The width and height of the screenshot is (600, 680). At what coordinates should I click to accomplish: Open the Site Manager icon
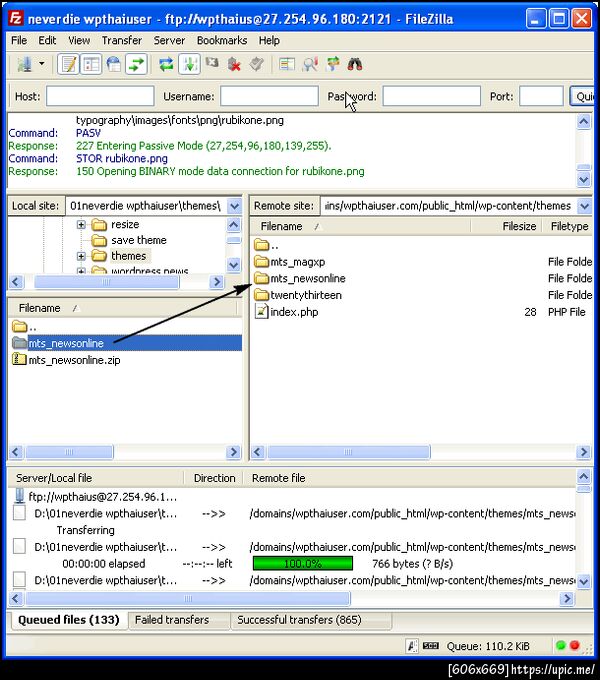pos(24,65)
